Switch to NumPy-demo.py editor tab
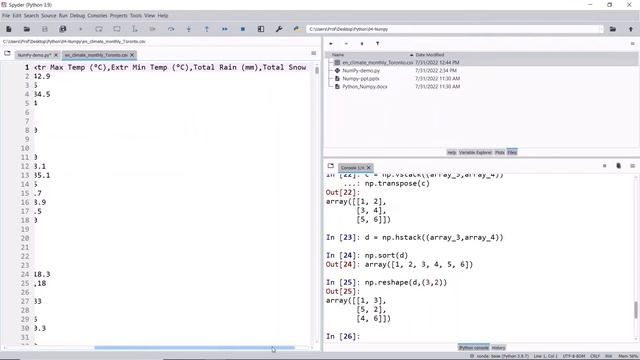Viewport: 640px width, 360px height. pos(34,55)
